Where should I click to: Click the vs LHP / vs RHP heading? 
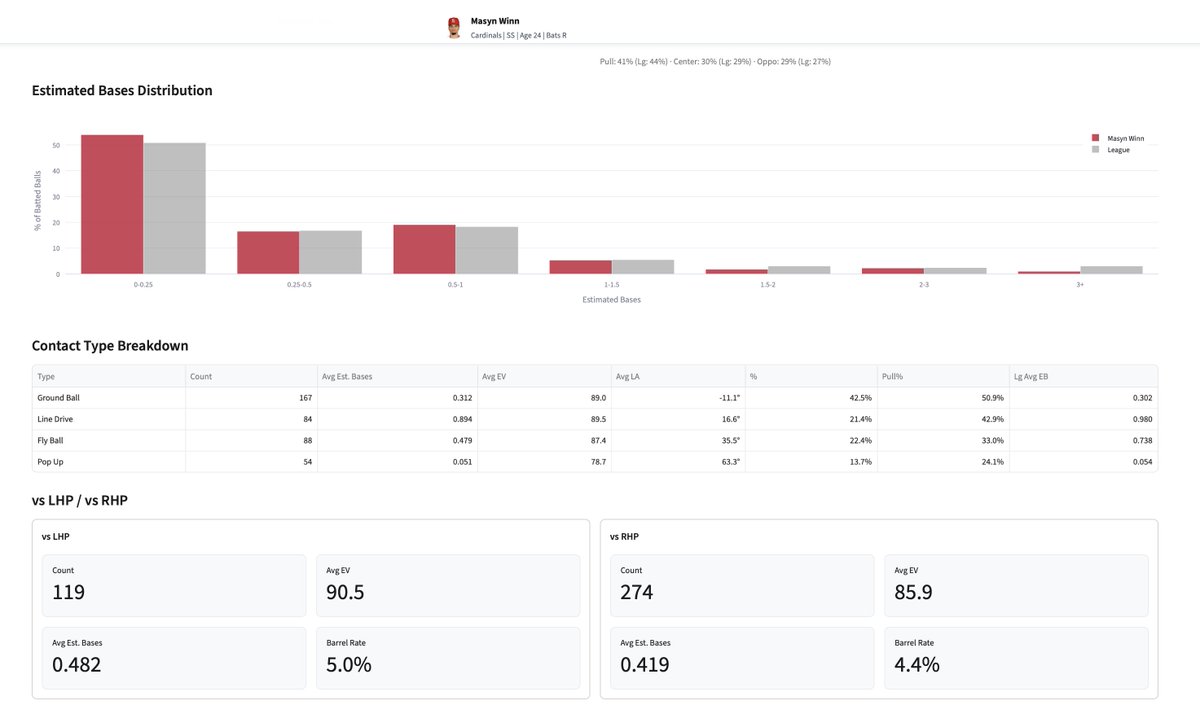[80, 500]
